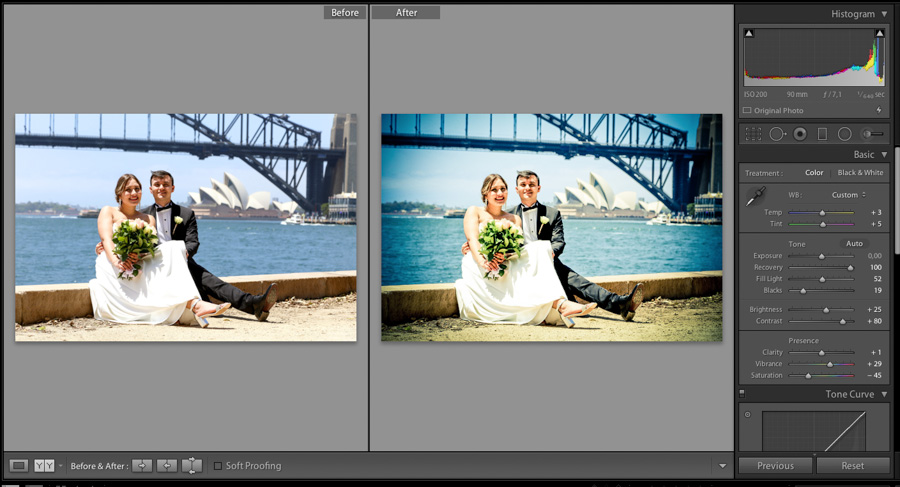Select the Spot Removal tool

[x=777, y=134]
